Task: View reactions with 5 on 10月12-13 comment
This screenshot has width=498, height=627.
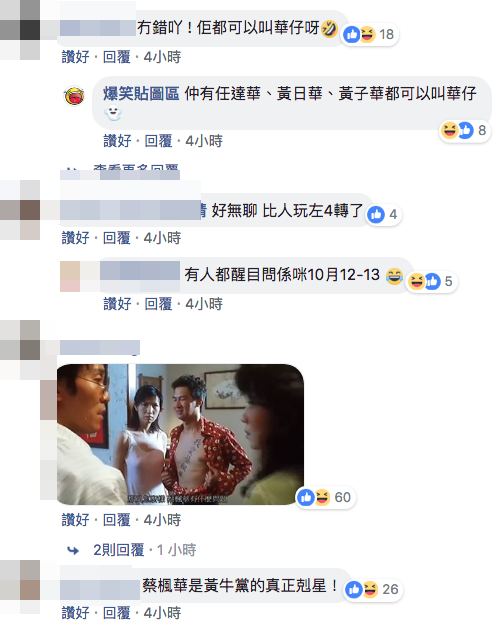Action: tap(432, 282)
